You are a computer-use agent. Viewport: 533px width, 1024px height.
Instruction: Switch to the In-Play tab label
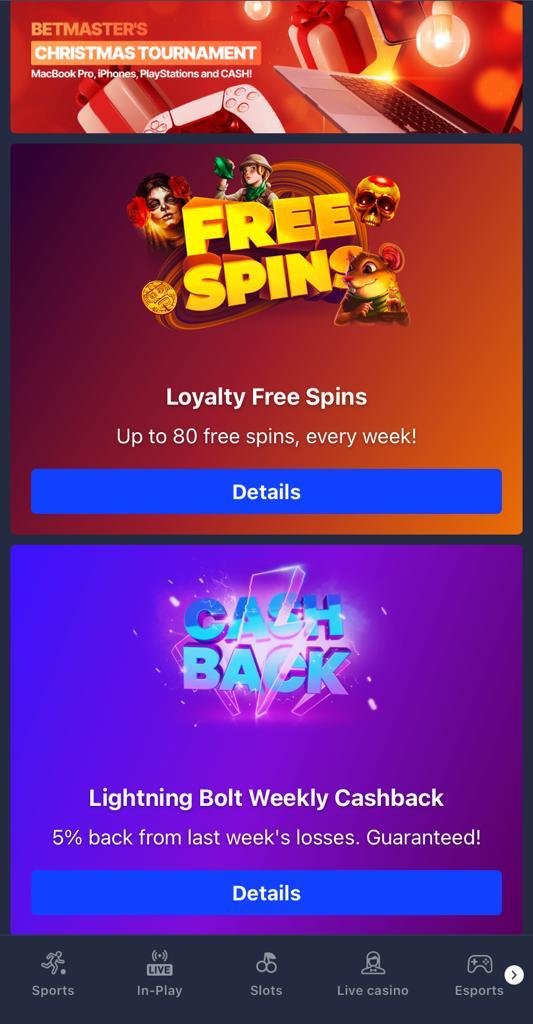pos(159,991)
